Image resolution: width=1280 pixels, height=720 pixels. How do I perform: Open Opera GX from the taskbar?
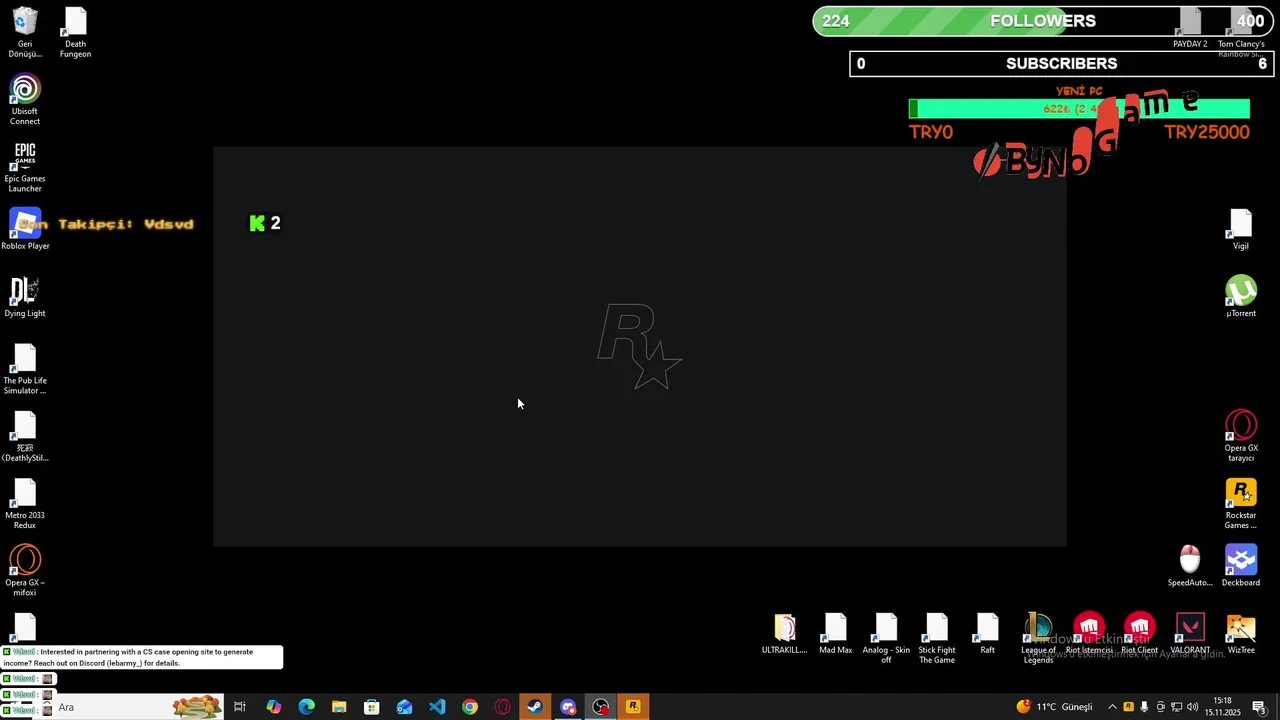point(503,707)
